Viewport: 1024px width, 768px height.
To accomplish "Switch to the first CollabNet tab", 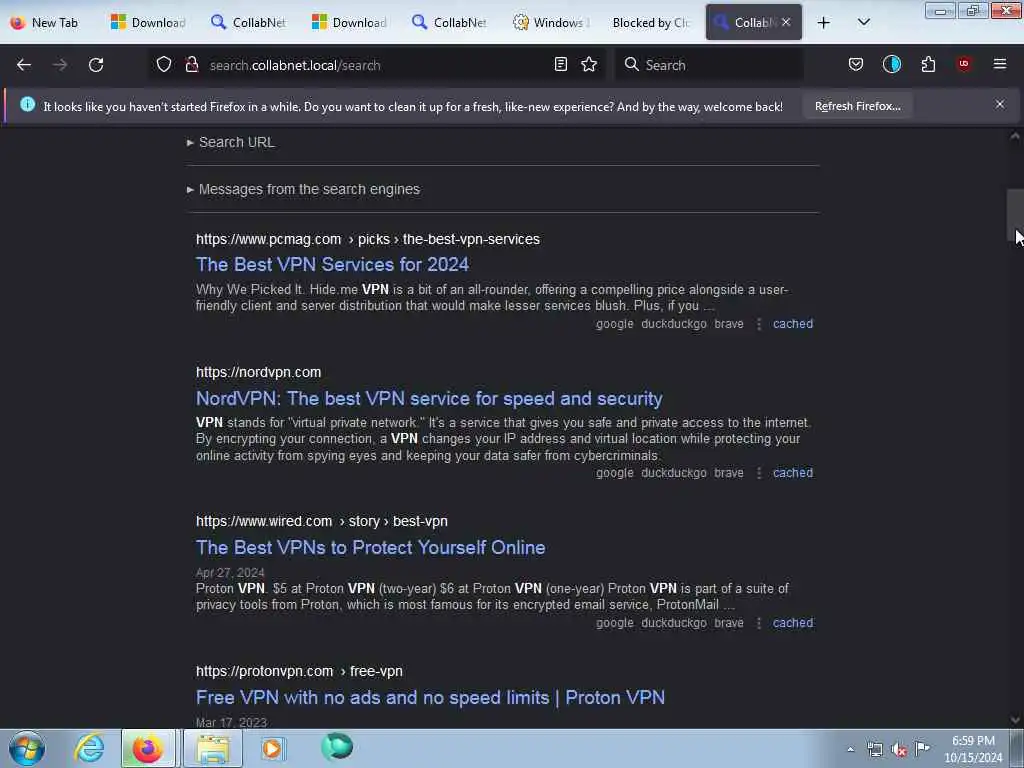I will coord(250,22).
